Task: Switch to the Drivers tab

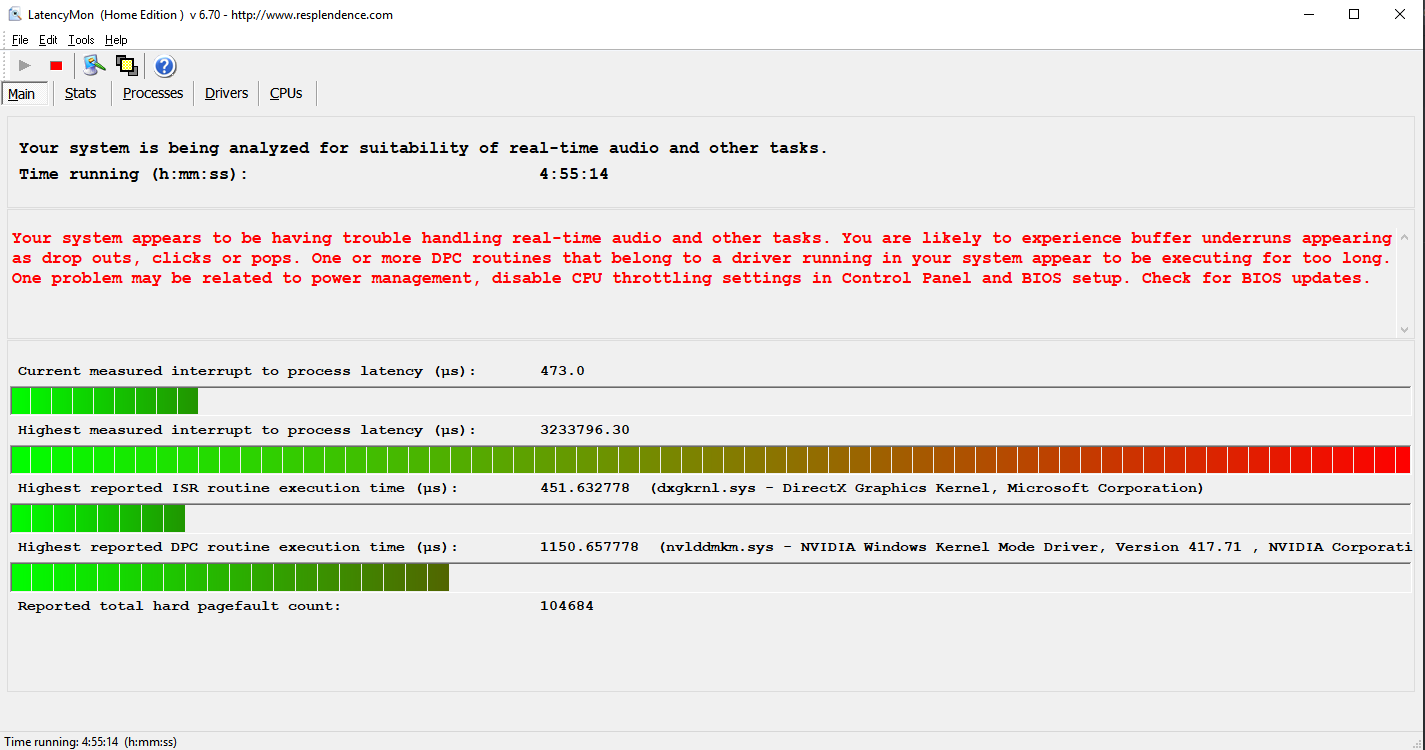Action: click(227, 93)
